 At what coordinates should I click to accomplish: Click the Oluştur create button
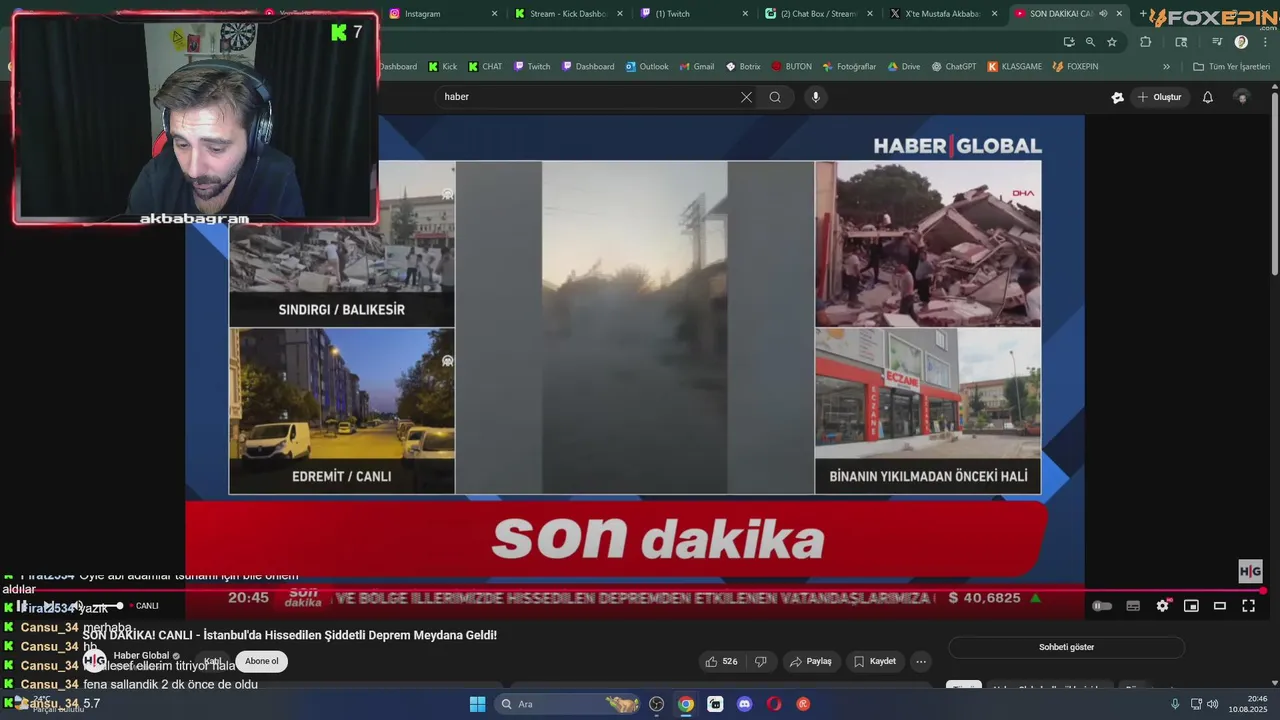pyautogui.click(x=1159, y=97)
